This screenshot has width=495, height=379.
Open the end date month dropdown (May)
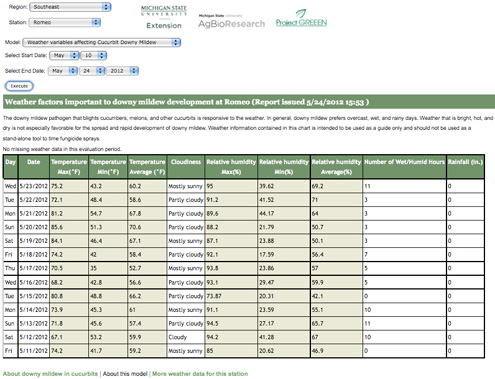click(63, 71)
